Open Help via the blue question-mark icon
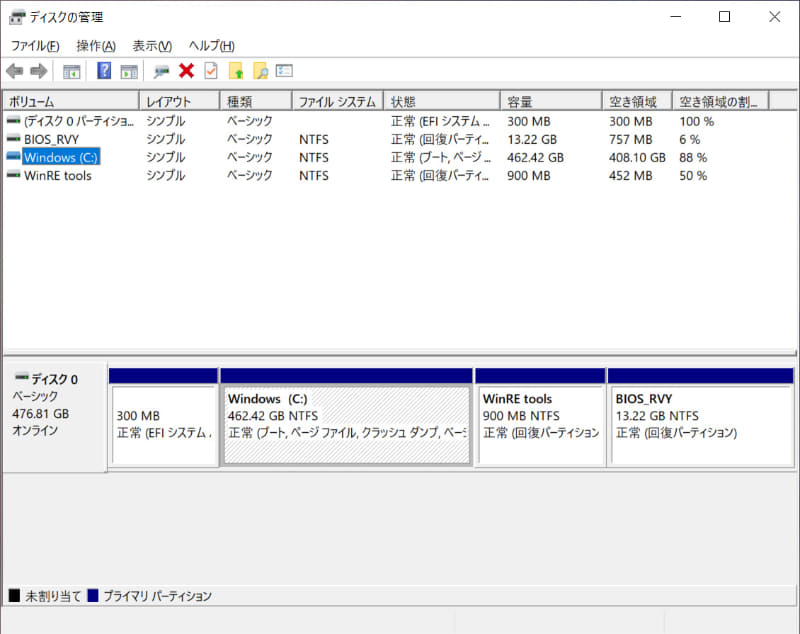This screenshot has height=634, width=800. tap(104, 70)
